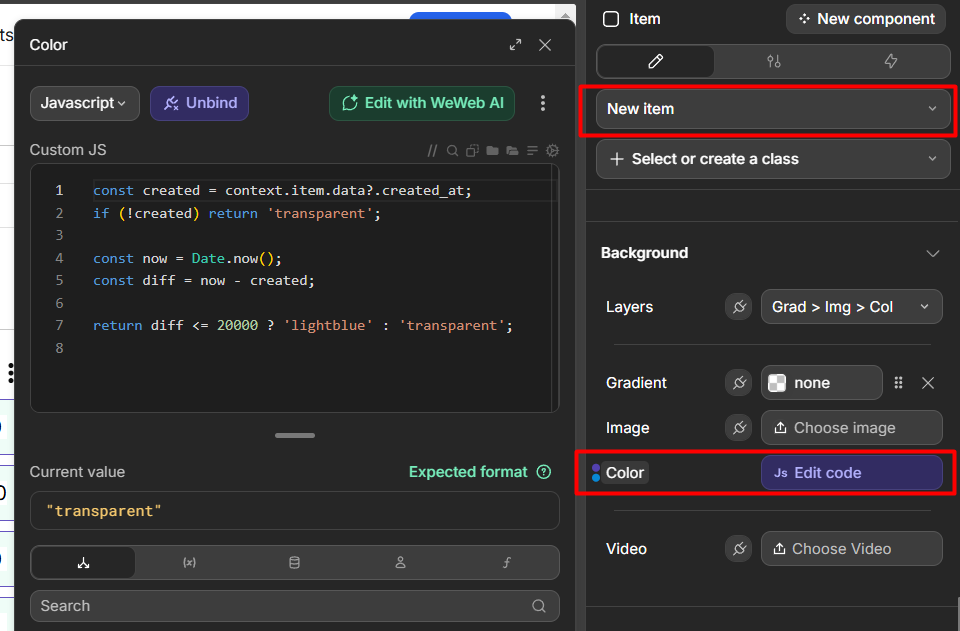960x631 pixels.
Task: Open the Expected format help icon
Action: 544,472
